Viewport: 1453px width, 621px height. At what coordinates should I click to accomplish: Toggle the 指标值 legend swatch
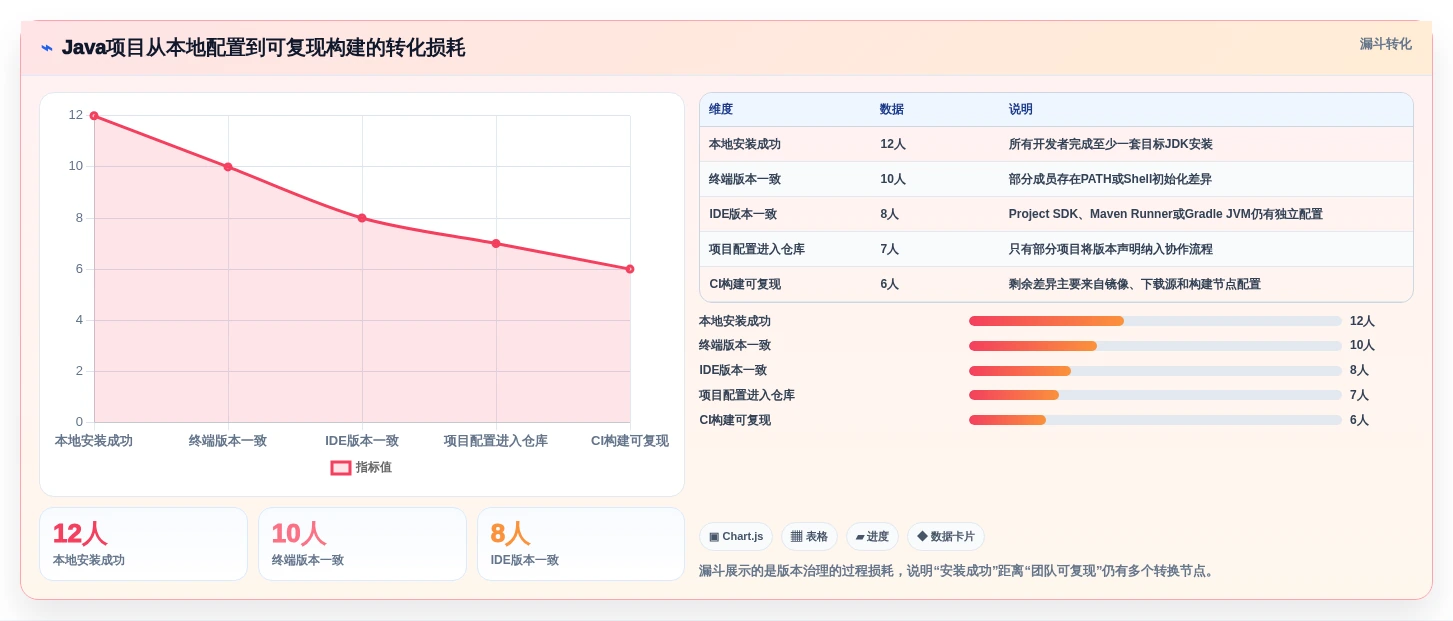pyautogui.click(x=341, y=467)
